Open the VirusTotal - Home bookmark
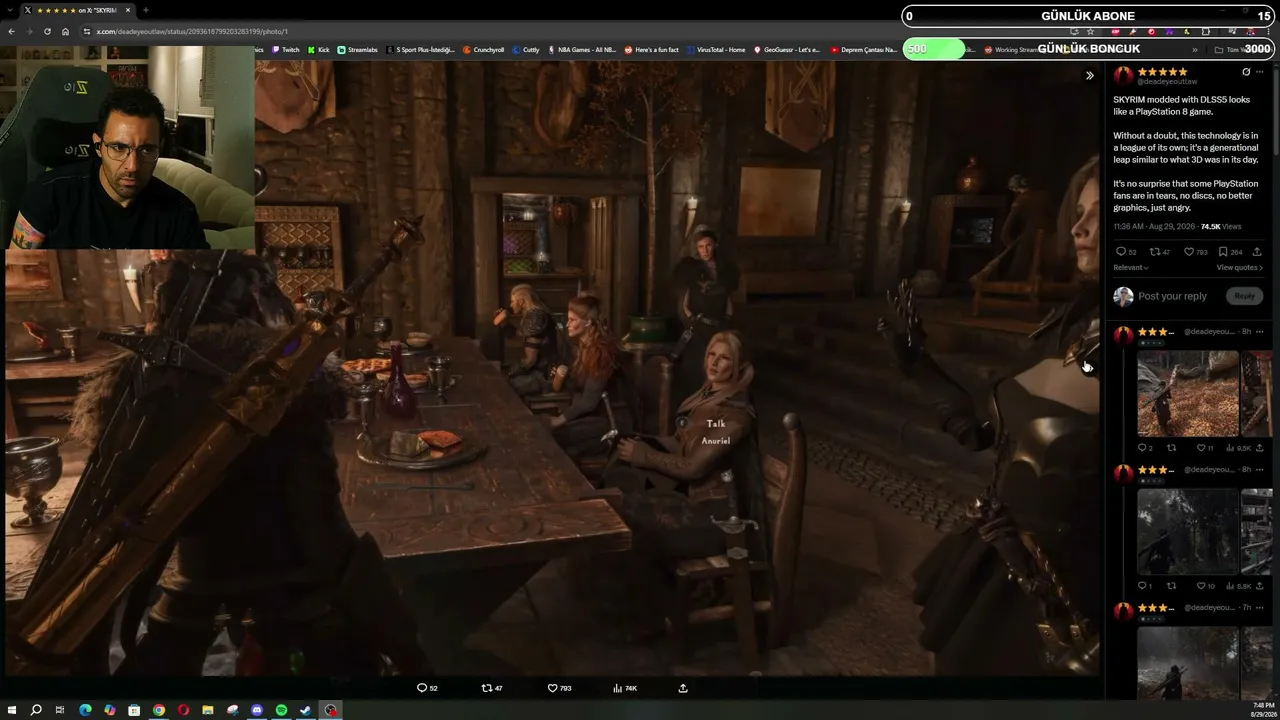The width and height of the screenshot is (1280, 720). [x=716, y=49]
